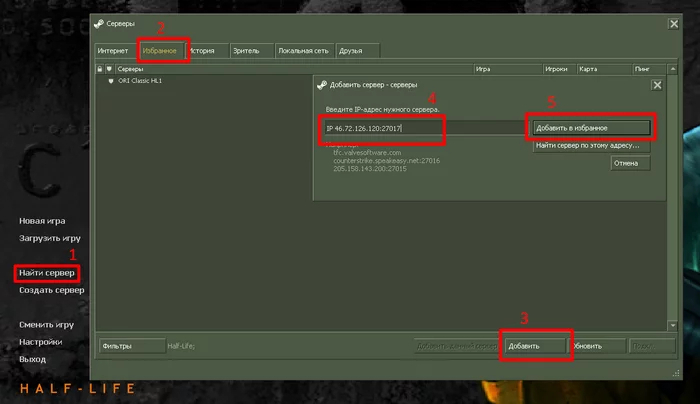Click Найти сервер по этому адресу button
This screenshot has width=700, height=404.
[592, 146]
